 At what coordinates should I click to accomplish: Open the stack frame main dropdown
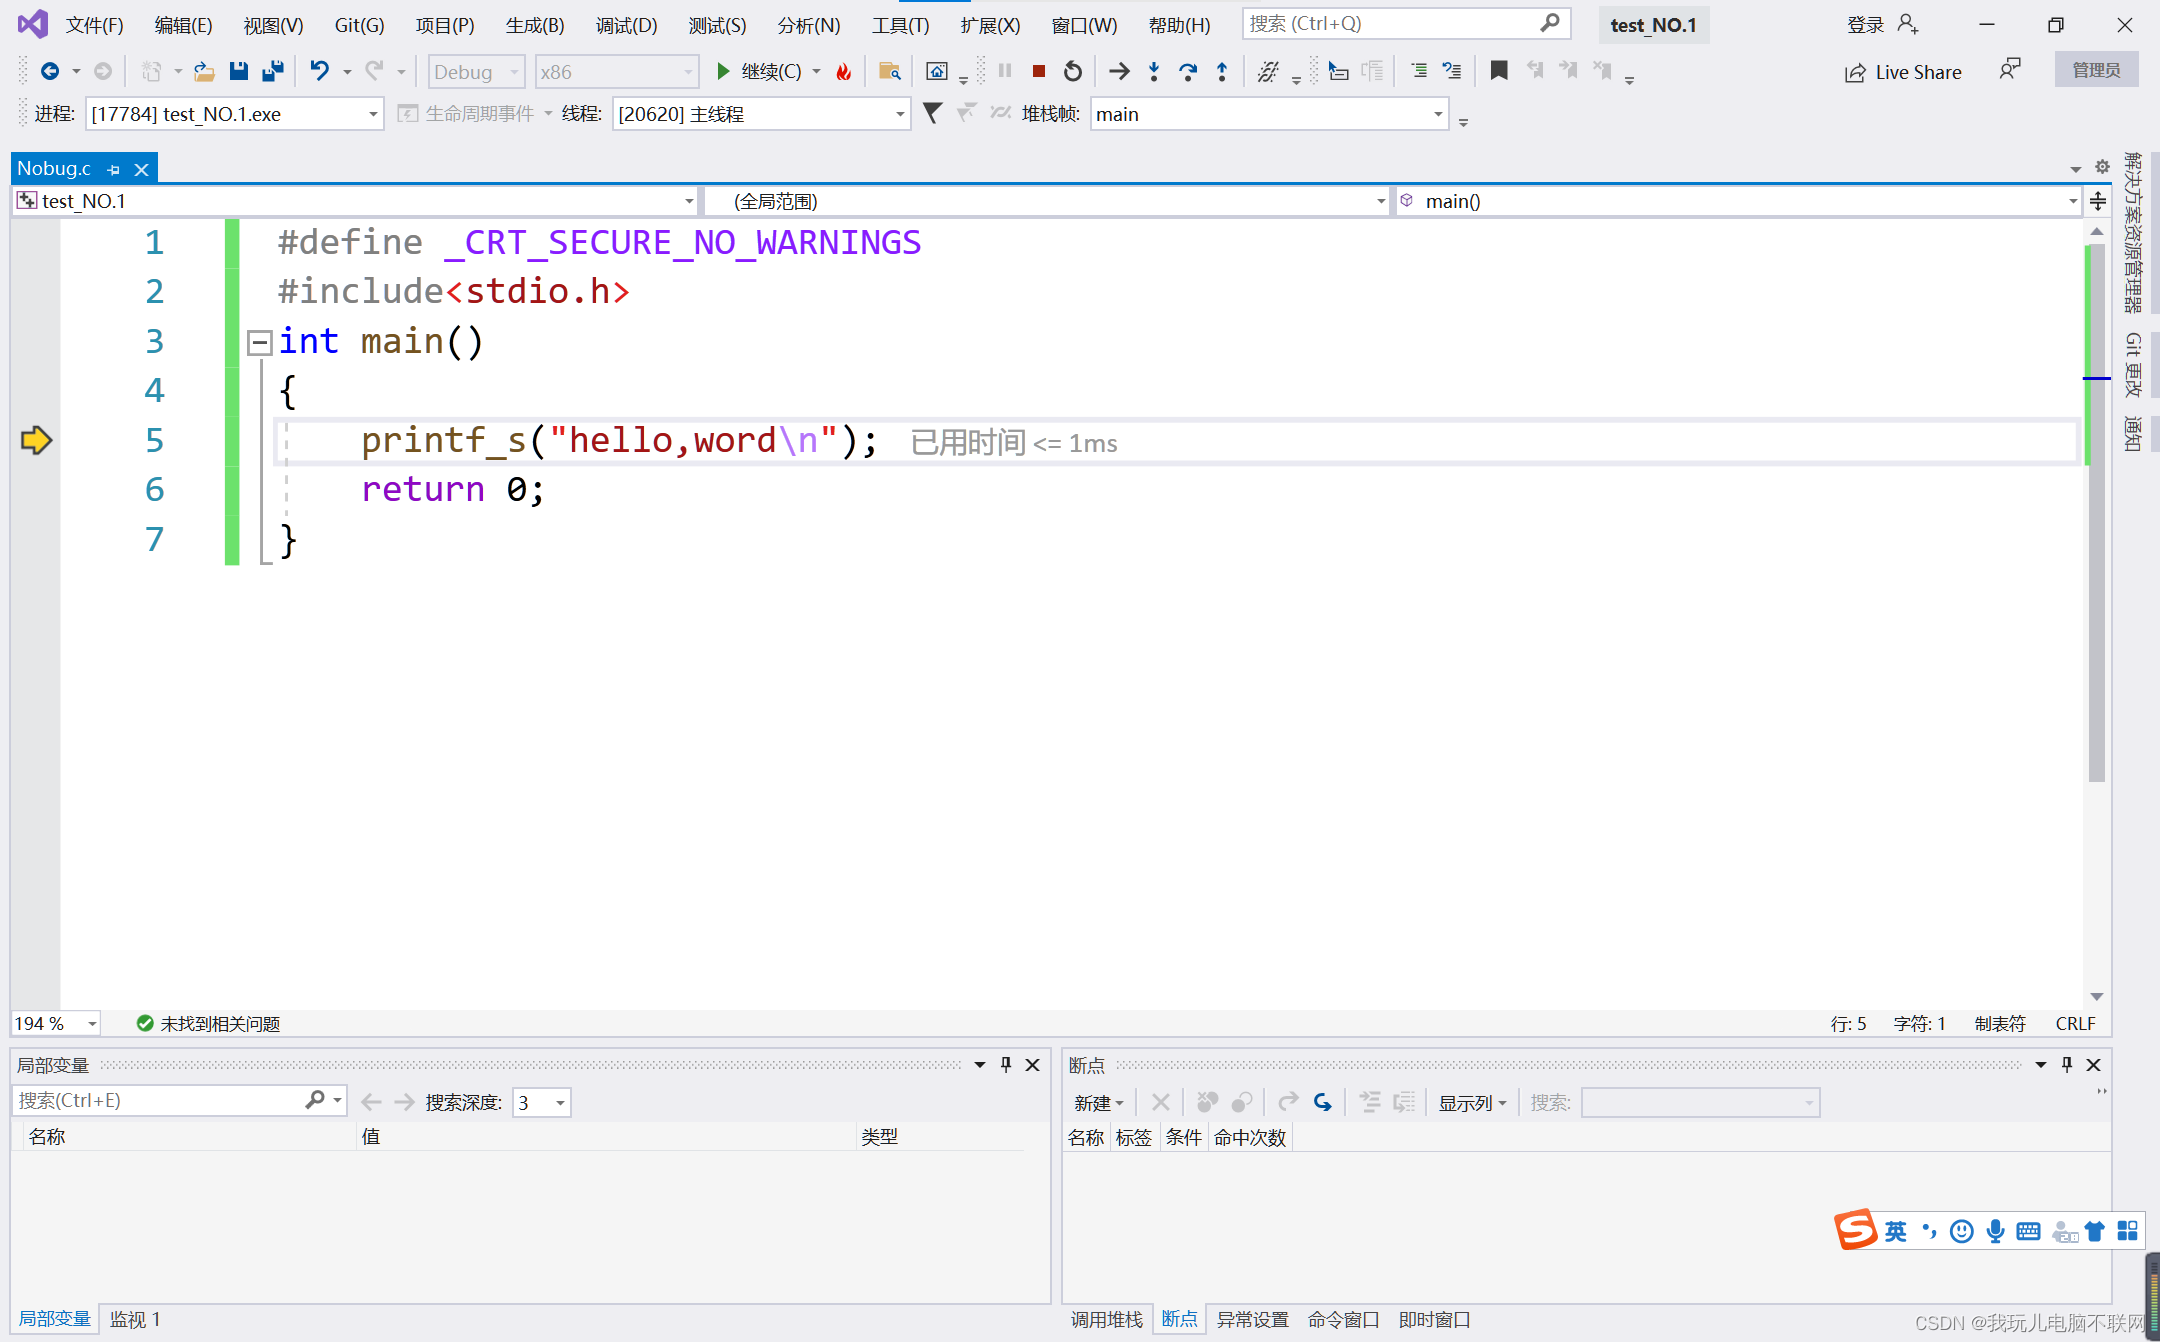click(x=1437, y=114)
